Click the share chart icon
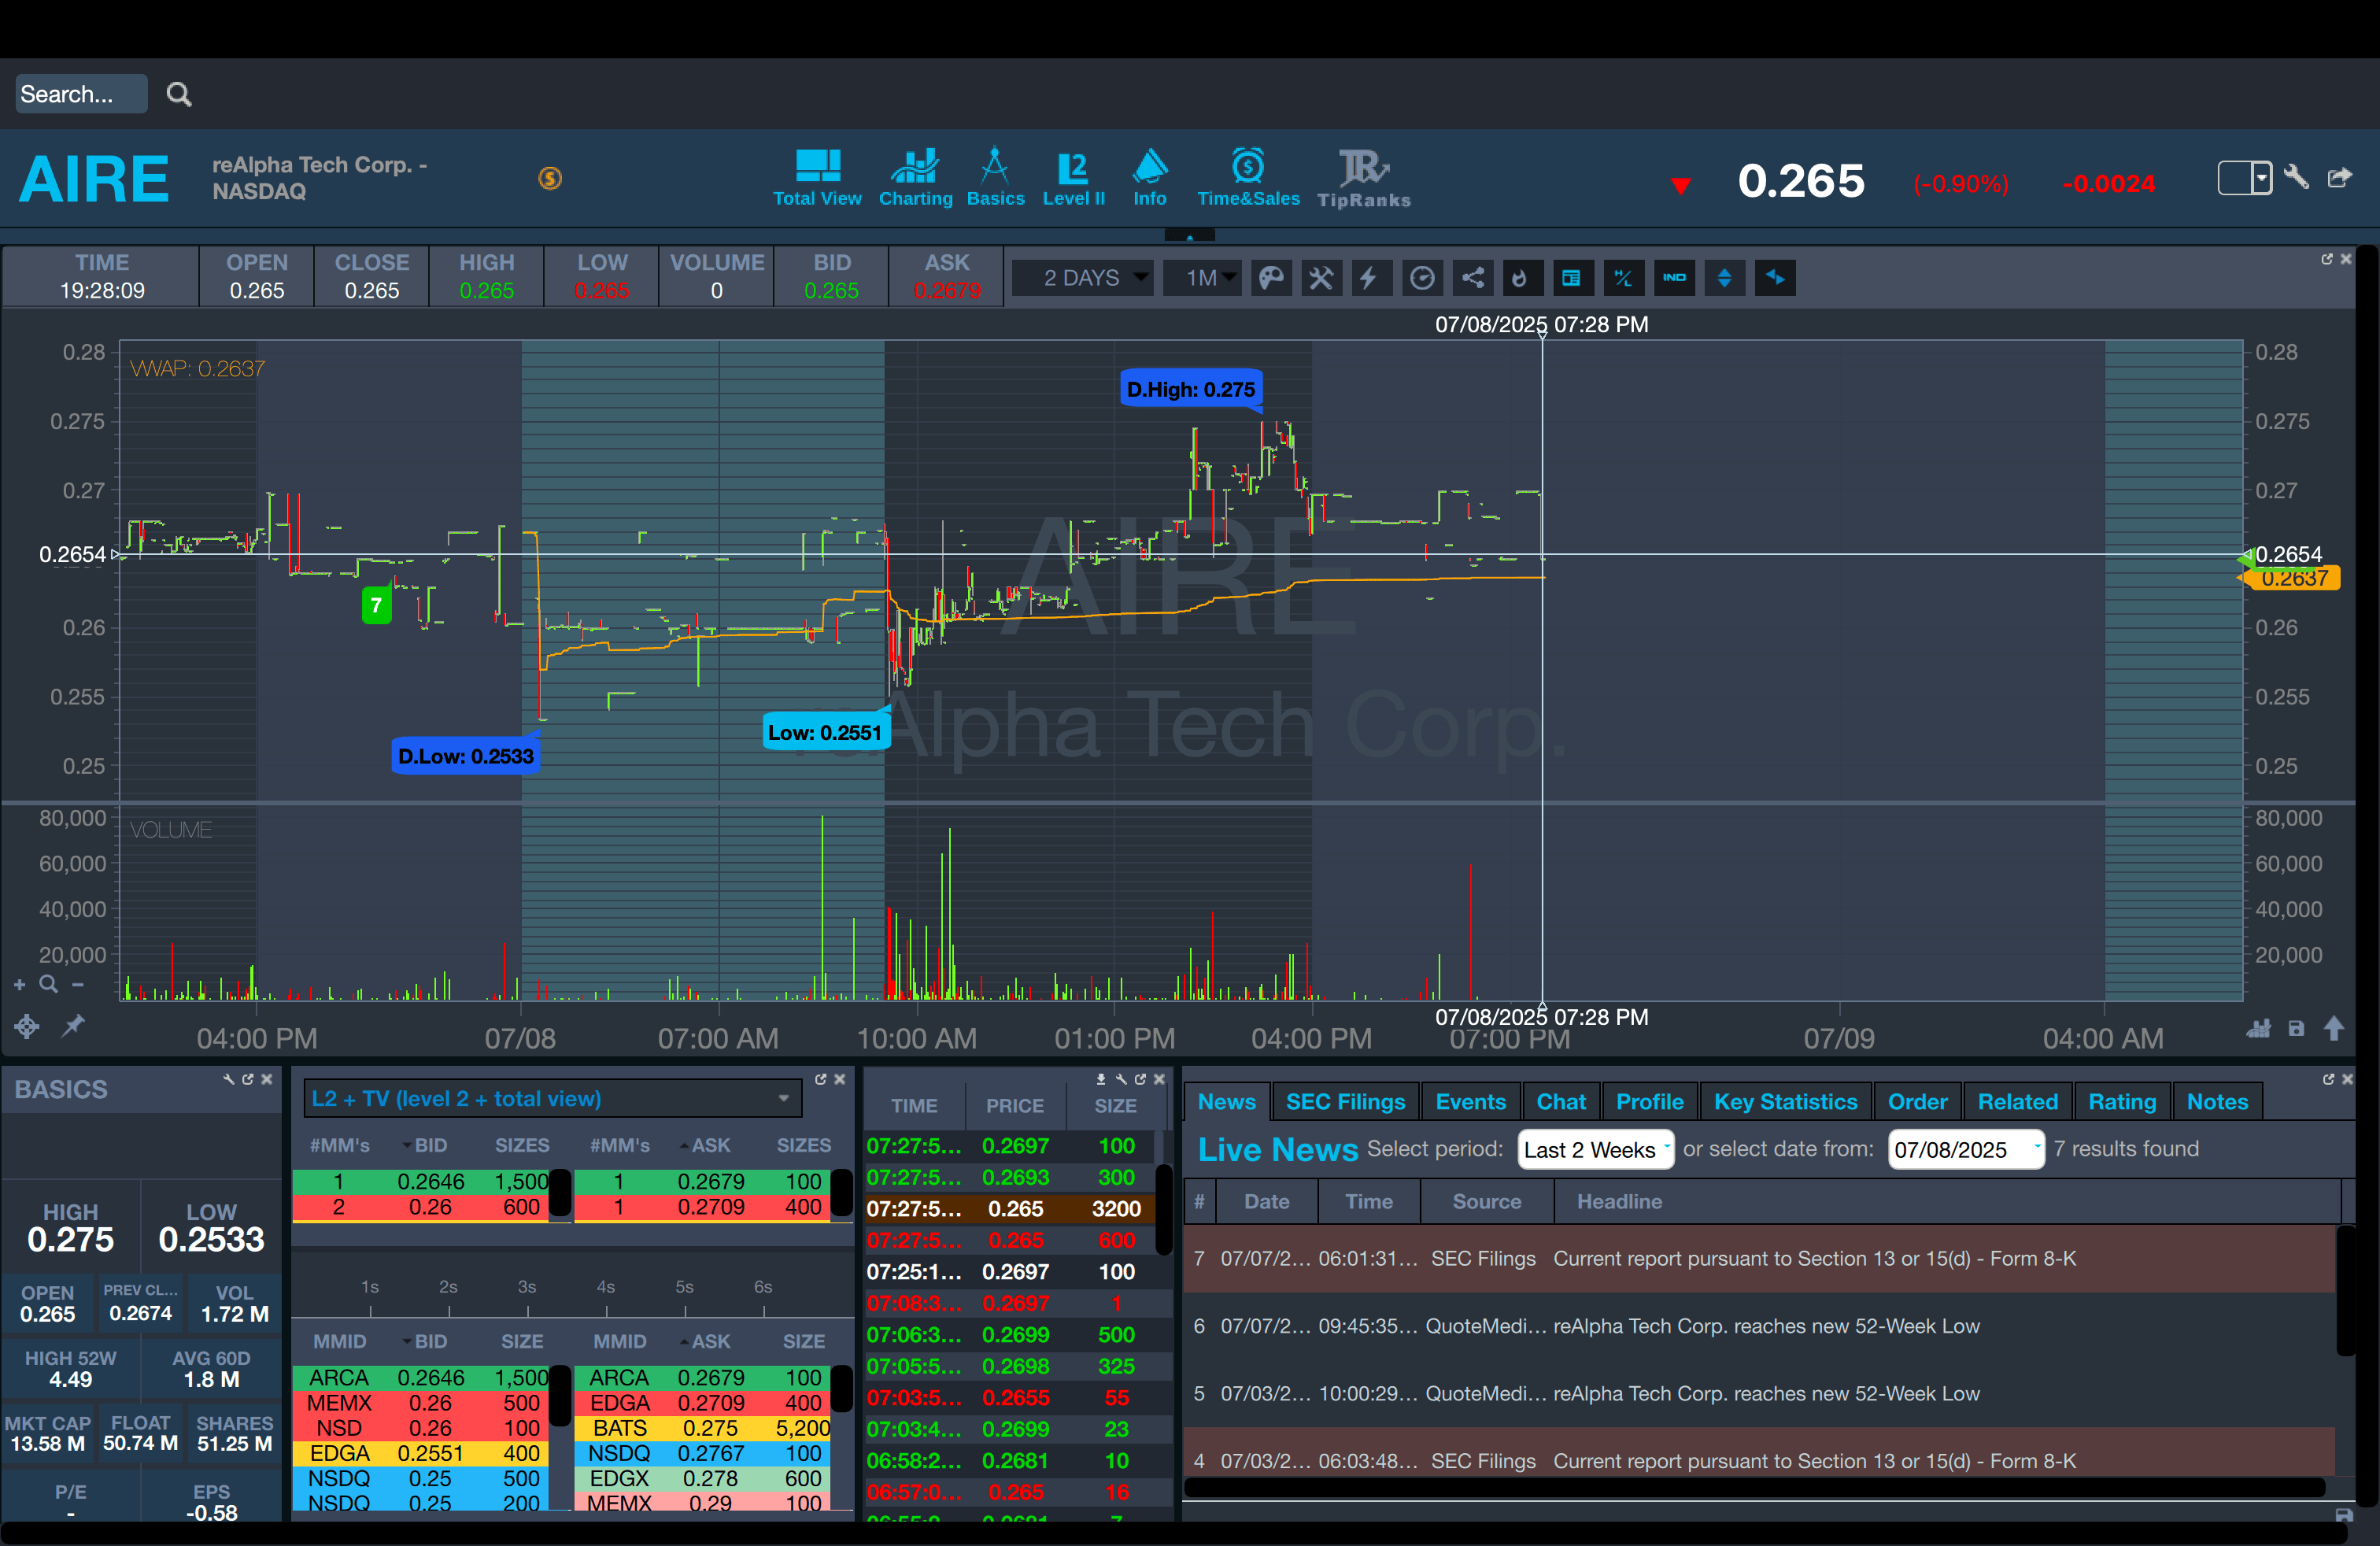This screenshot has height=1546, width=2380. [x=1472, y=278]
